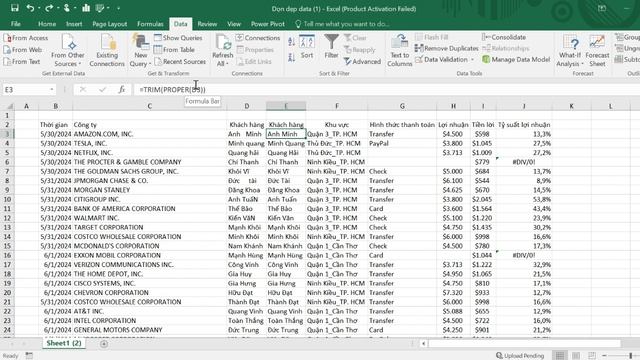Switch to Page Layout view in status bar

coord(576,356)
